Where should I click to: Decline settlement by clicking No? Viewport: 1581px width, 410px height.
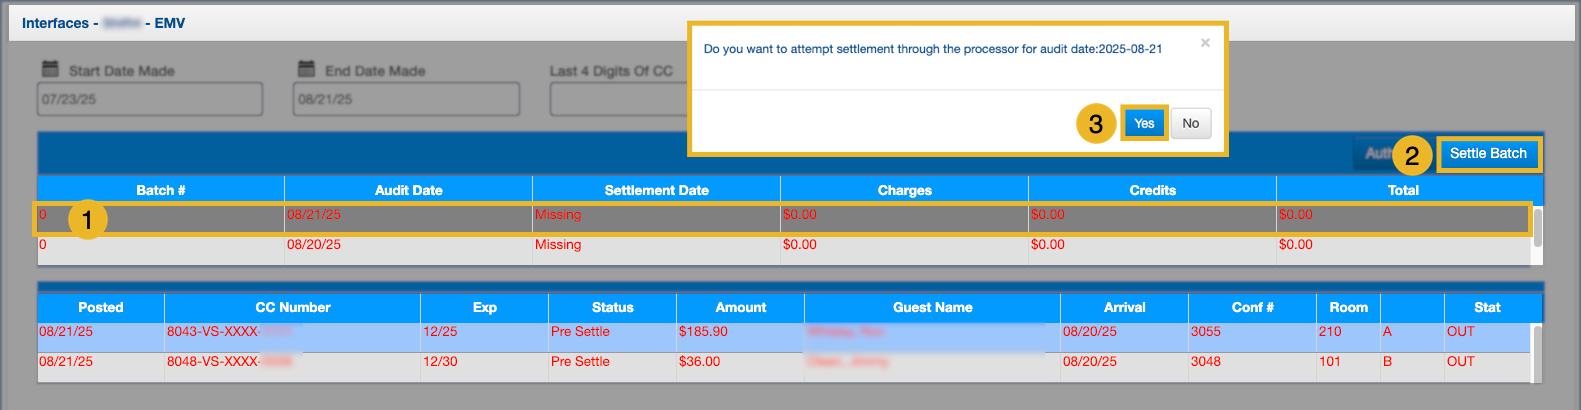coord(1190,123)
